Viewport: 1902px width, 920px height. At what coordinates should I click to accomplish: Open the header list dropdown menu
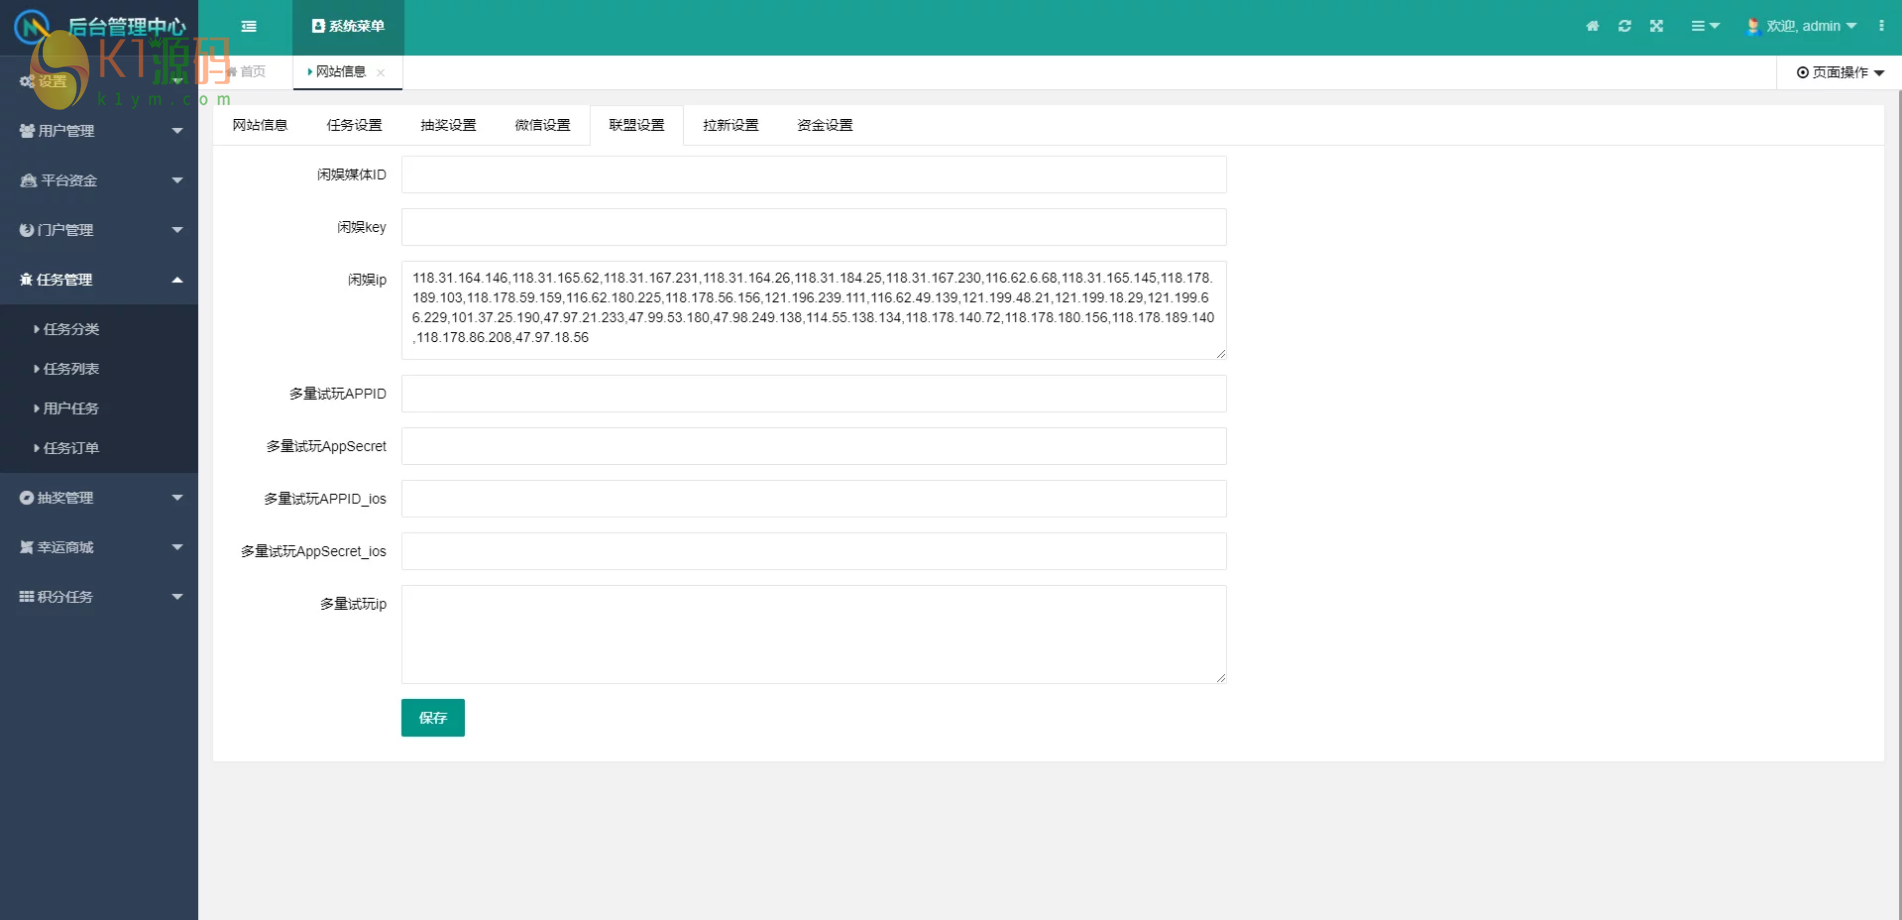(1705, 26)
